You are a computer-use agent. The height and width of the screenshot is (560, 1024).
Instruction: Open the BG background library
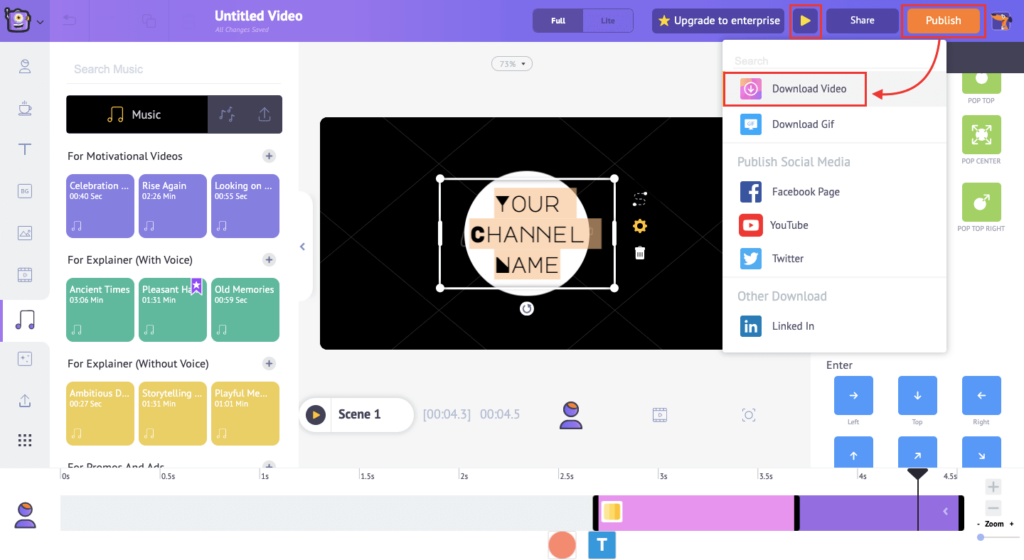25,191
